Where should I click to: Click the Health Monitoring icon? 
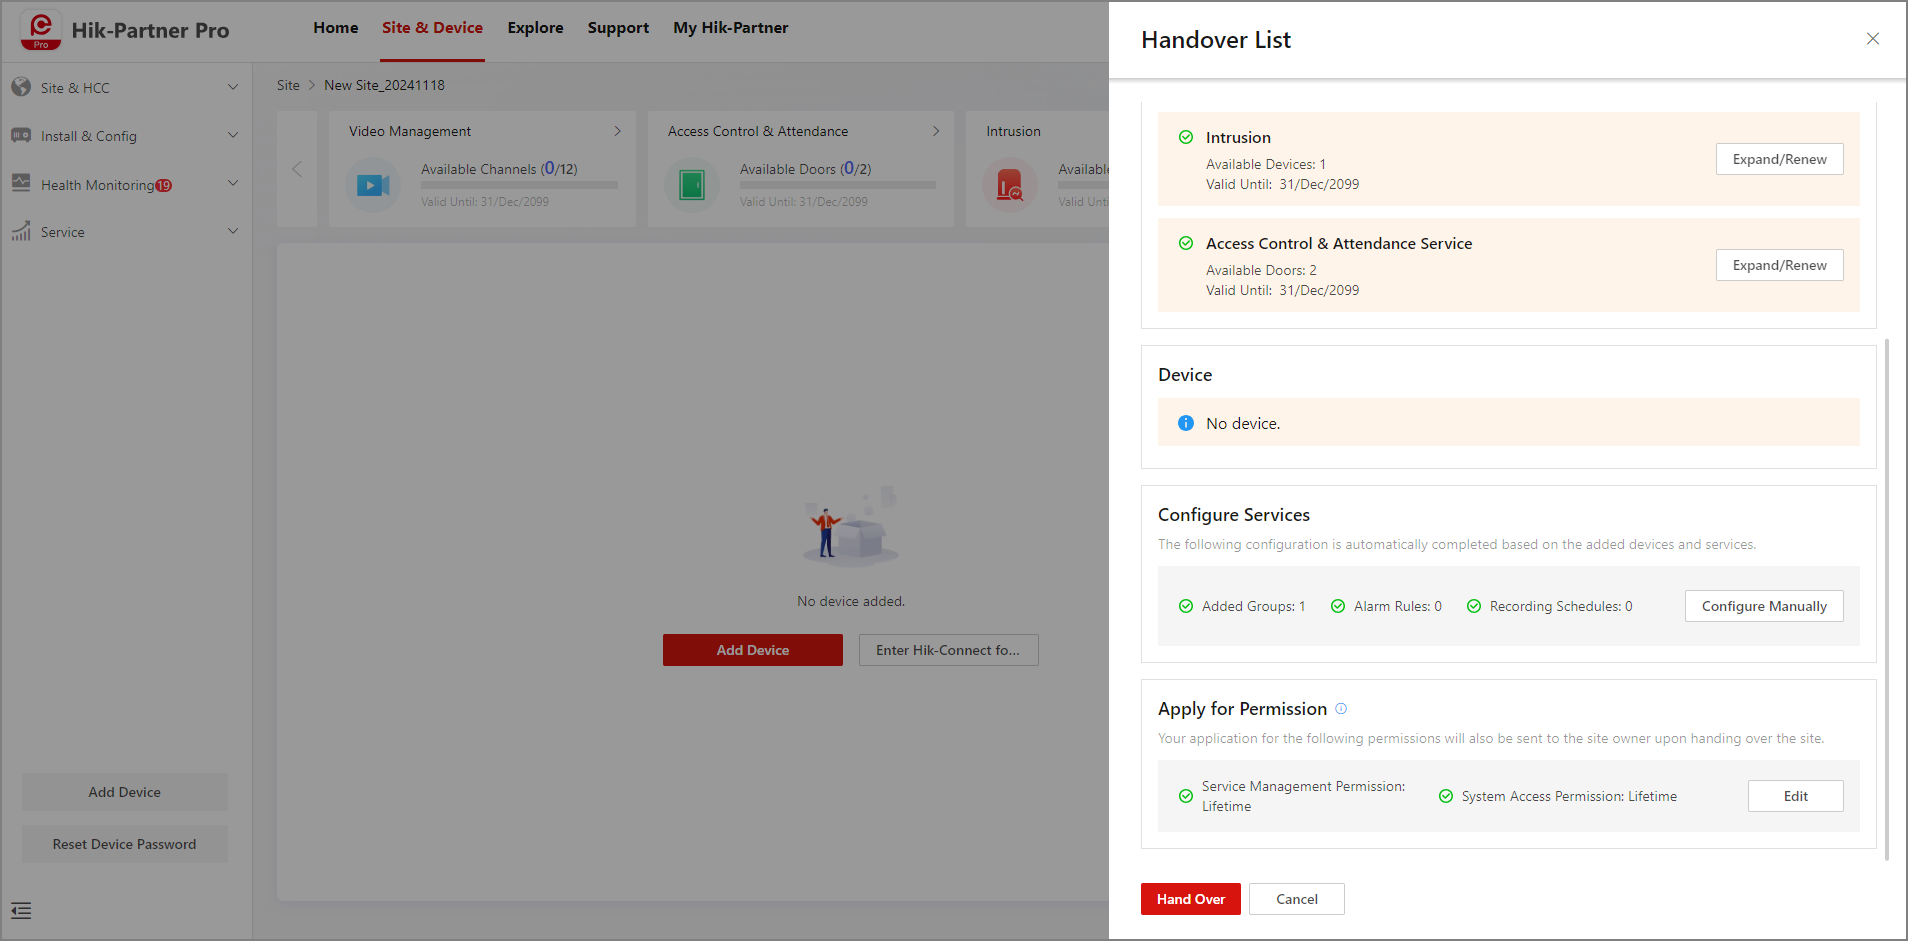pyautogui.click(x=21, y=183)
